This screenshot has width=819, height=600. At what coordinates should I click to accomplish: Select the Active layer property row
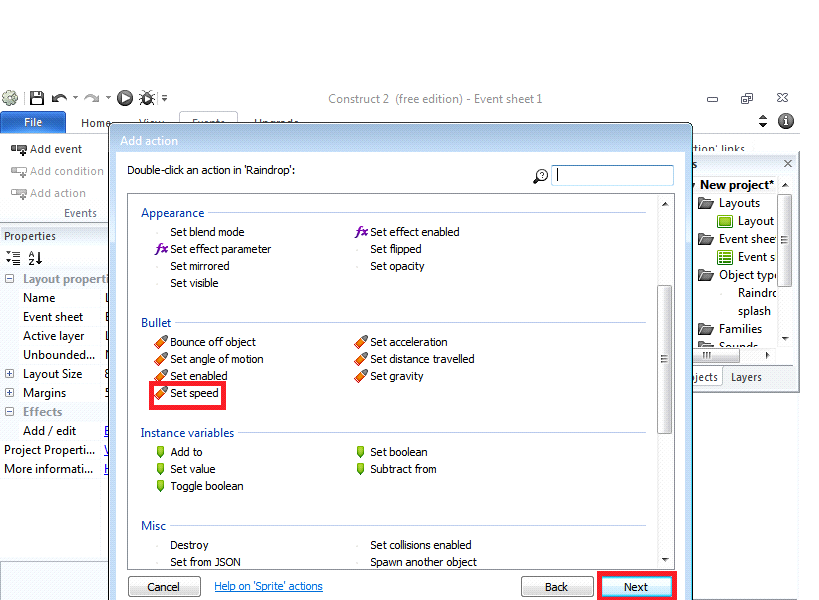pyautogui.click(x=54, y=336)
